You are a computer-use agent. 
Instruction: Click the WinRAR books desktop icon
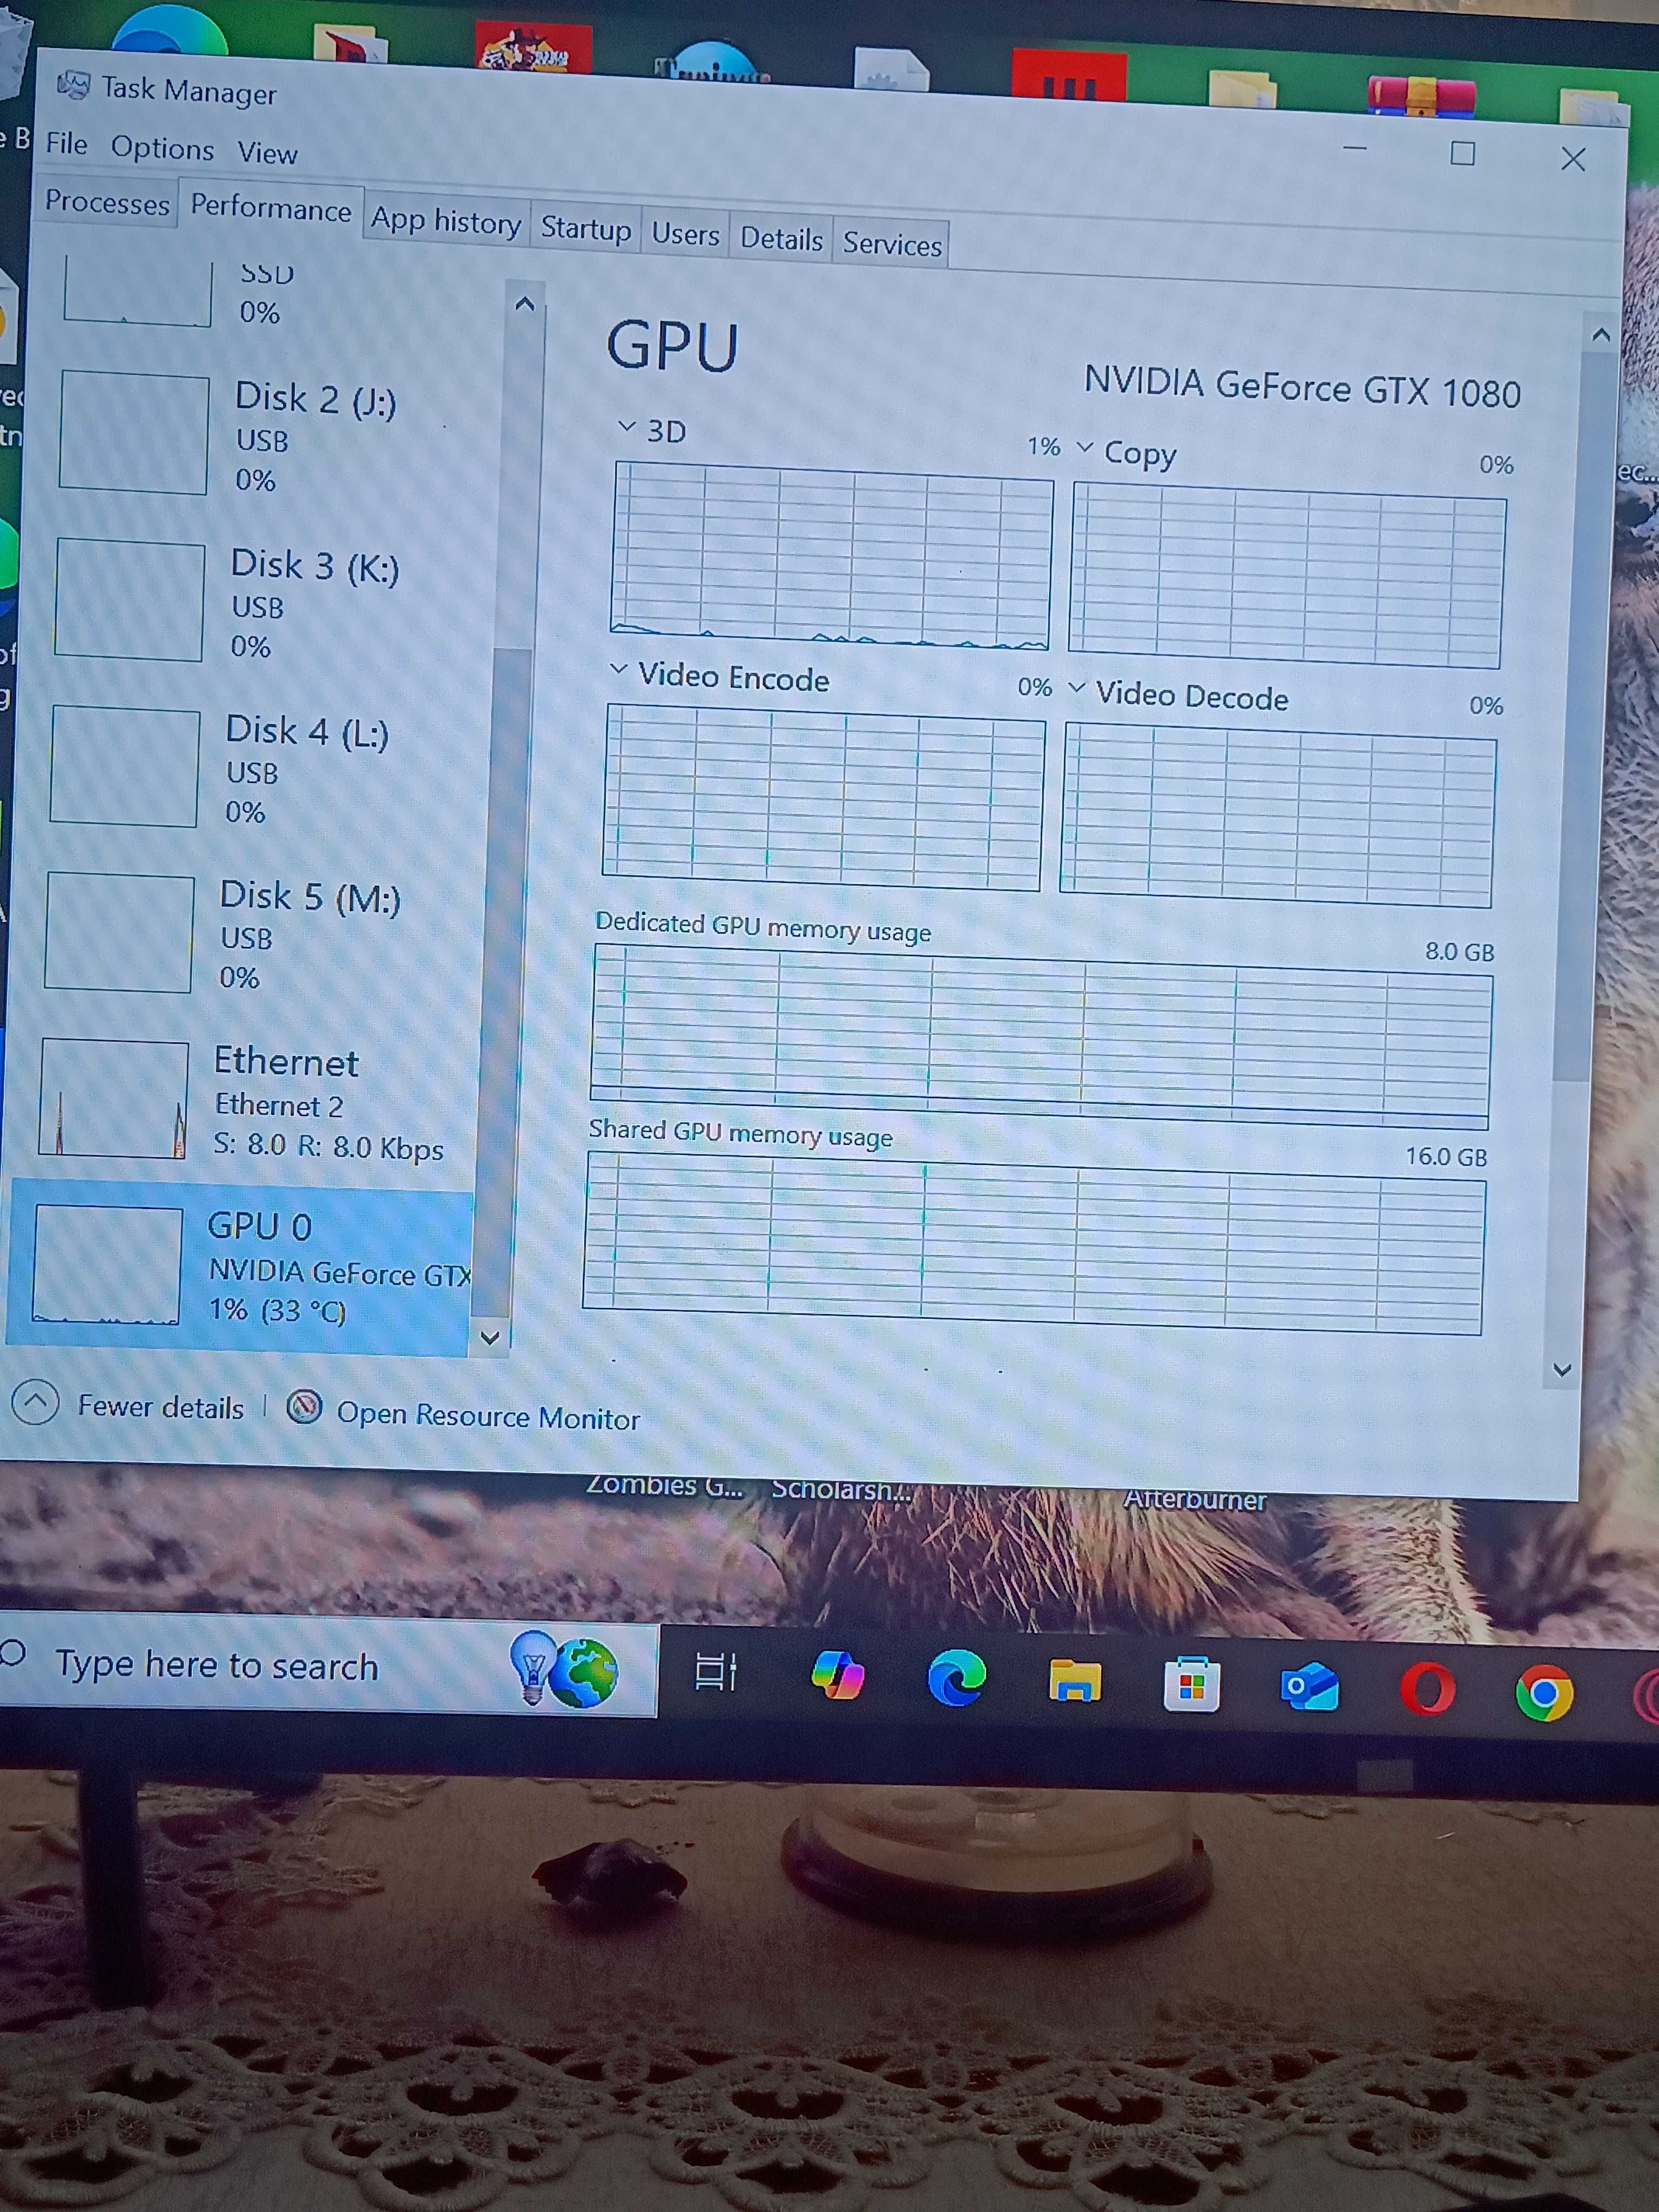click(1420, 97)
